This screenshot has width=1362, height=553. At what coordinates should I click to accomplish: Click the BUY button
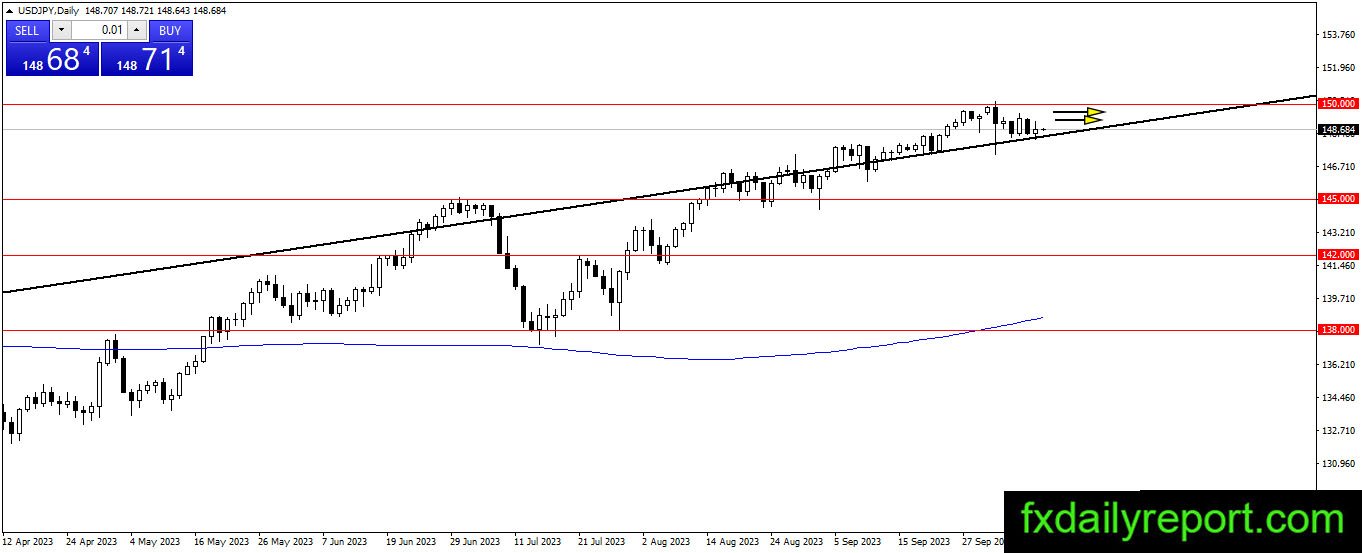[x=170, y=30]
